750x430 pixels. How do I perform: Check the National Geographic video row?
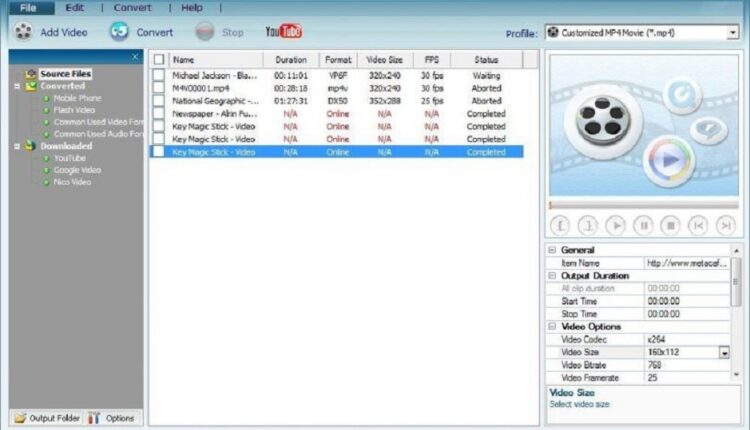159,101
